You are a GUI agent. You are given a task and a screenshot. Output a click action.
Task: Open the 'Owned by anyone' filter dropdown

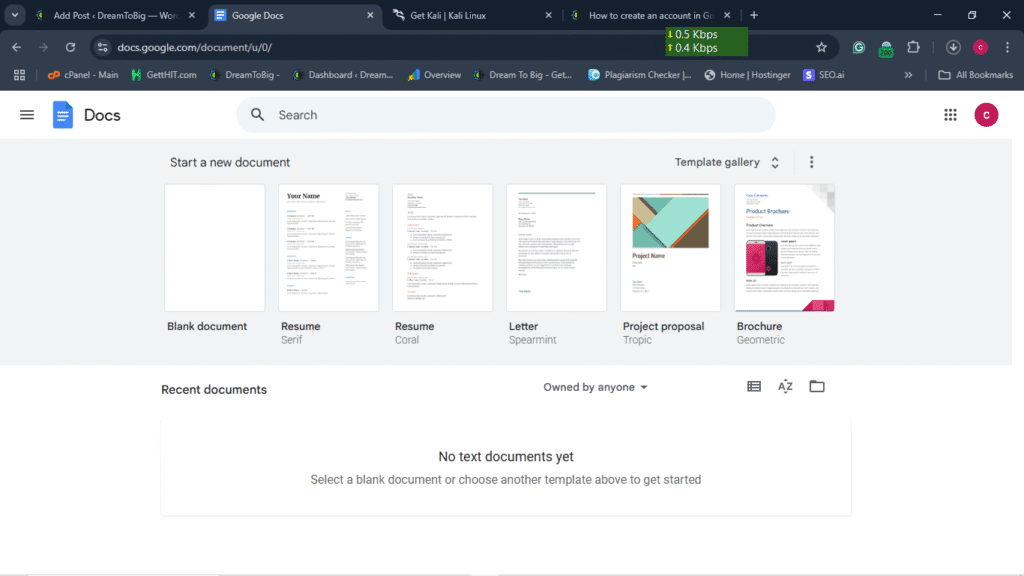[x=596, y=387]
